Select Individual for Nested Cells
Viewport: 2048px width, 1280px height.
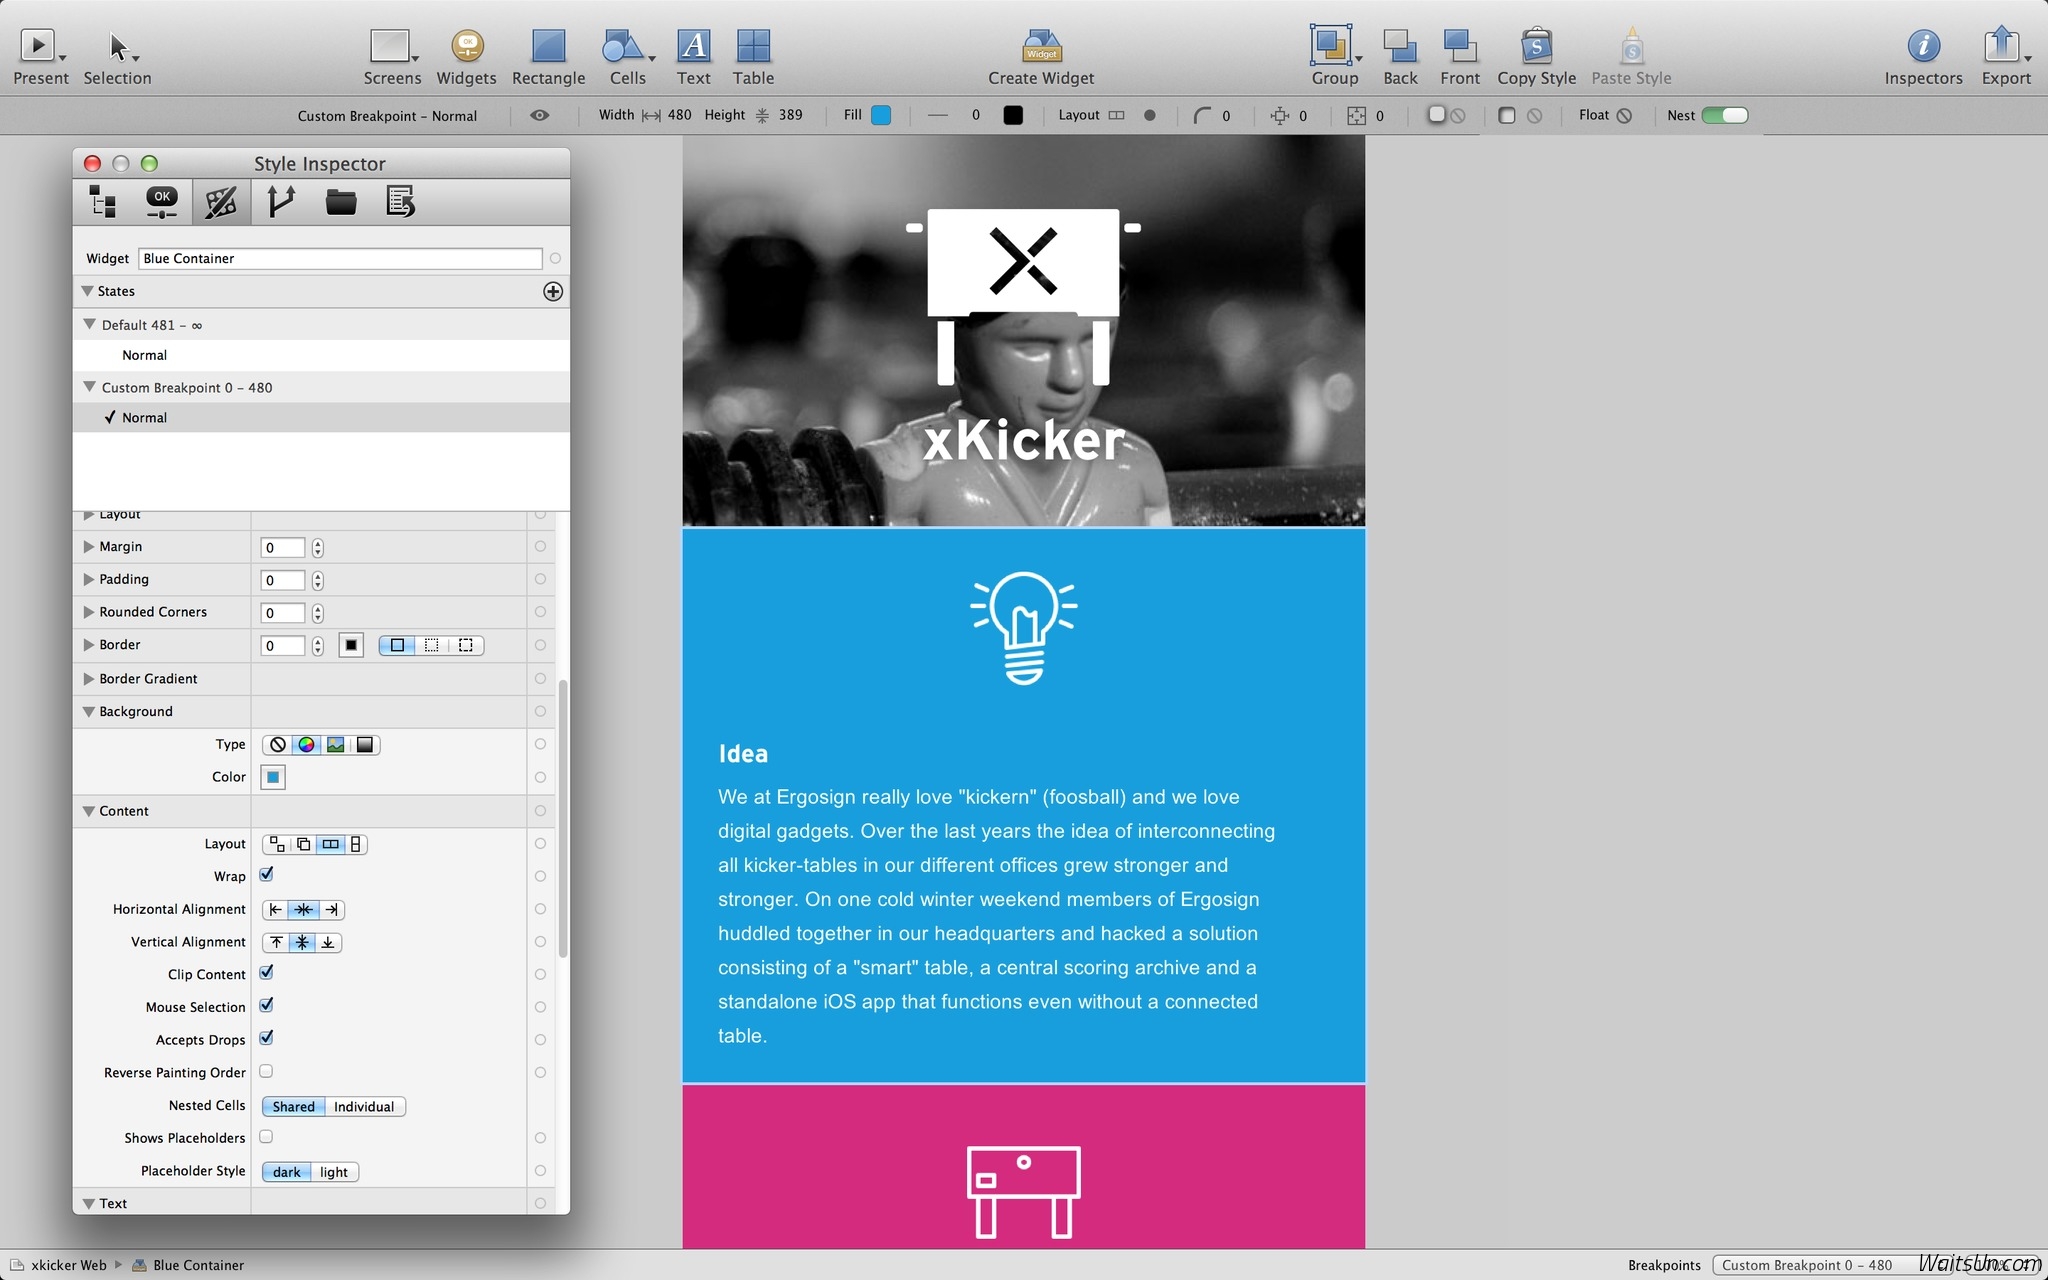click(364, 1107)
